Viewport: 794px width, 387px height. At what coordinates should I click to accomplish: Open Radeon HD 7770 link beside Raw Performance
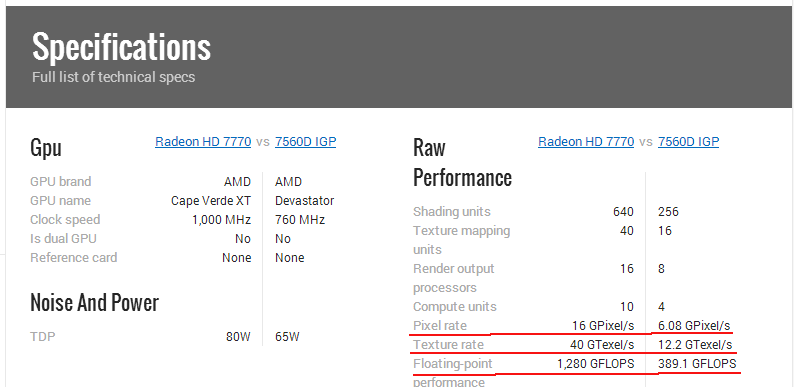pos(586,141)
